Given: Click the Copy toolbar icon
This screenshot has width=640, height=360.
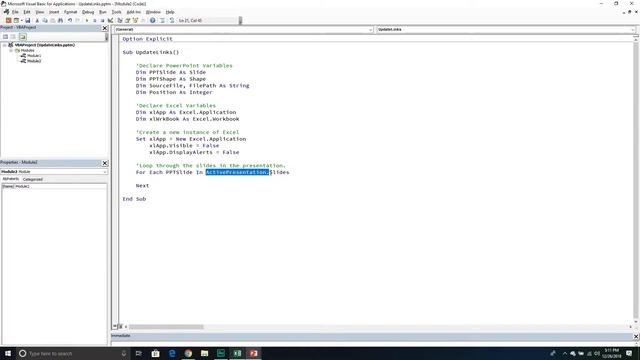Looking at the screenshot, I should point(45,20).
